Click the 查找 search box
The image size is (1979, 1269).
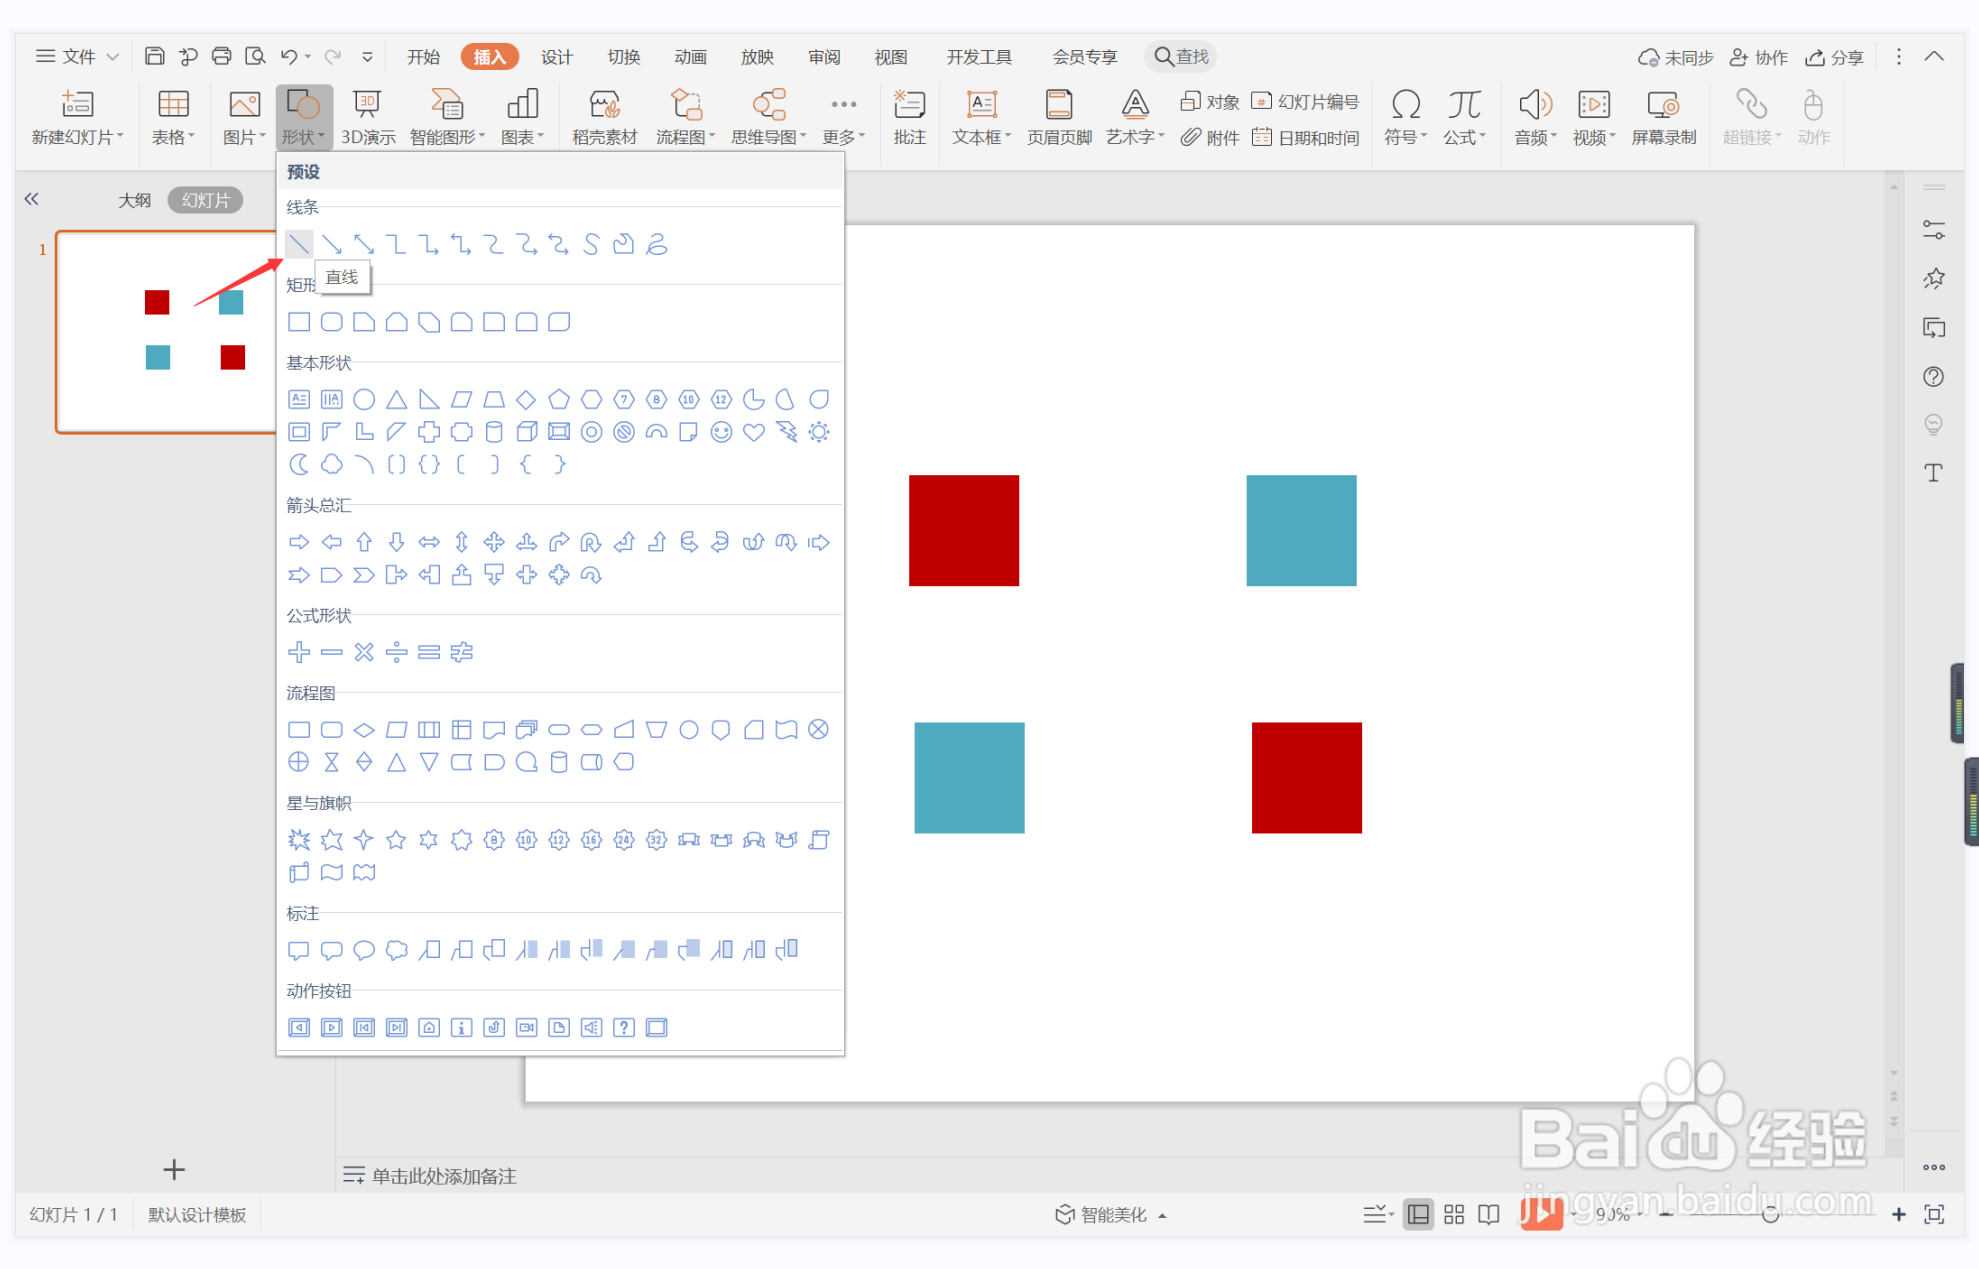coord(1181,57)
